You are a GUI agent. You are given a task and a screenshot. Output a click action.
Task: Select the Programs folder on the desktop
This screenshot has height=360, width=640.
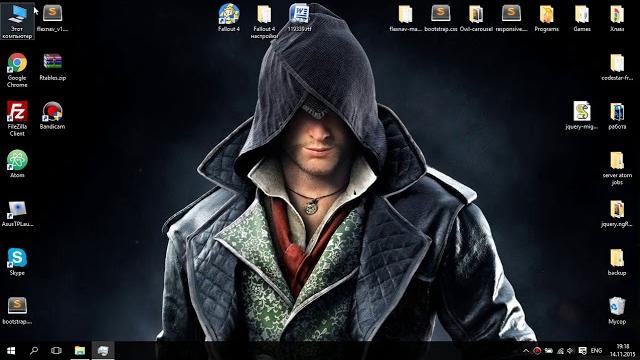[546, 18]
